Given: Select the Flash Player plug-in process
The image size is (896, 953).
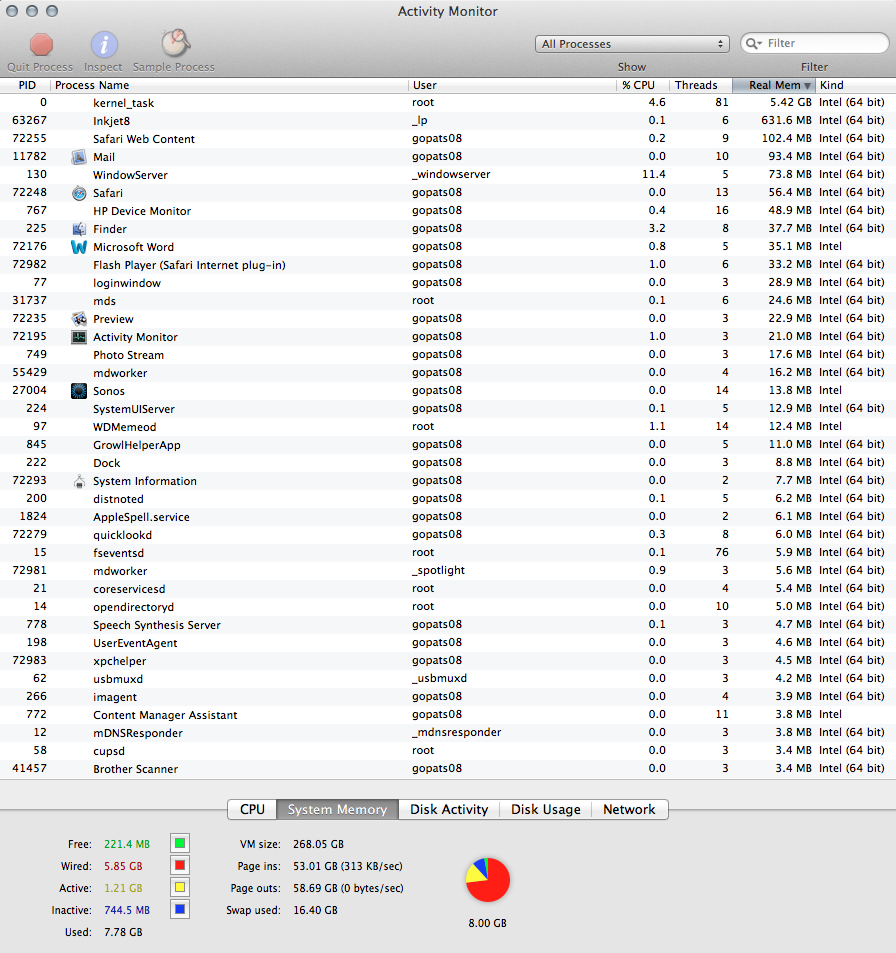Looking at the screenshot, I should (448, 264).
